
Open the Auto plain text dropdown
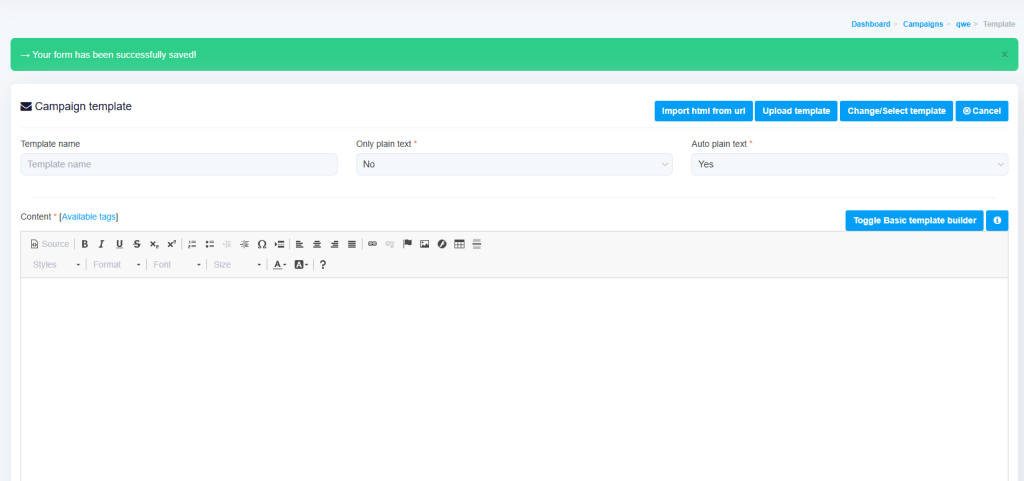(849, 164)
